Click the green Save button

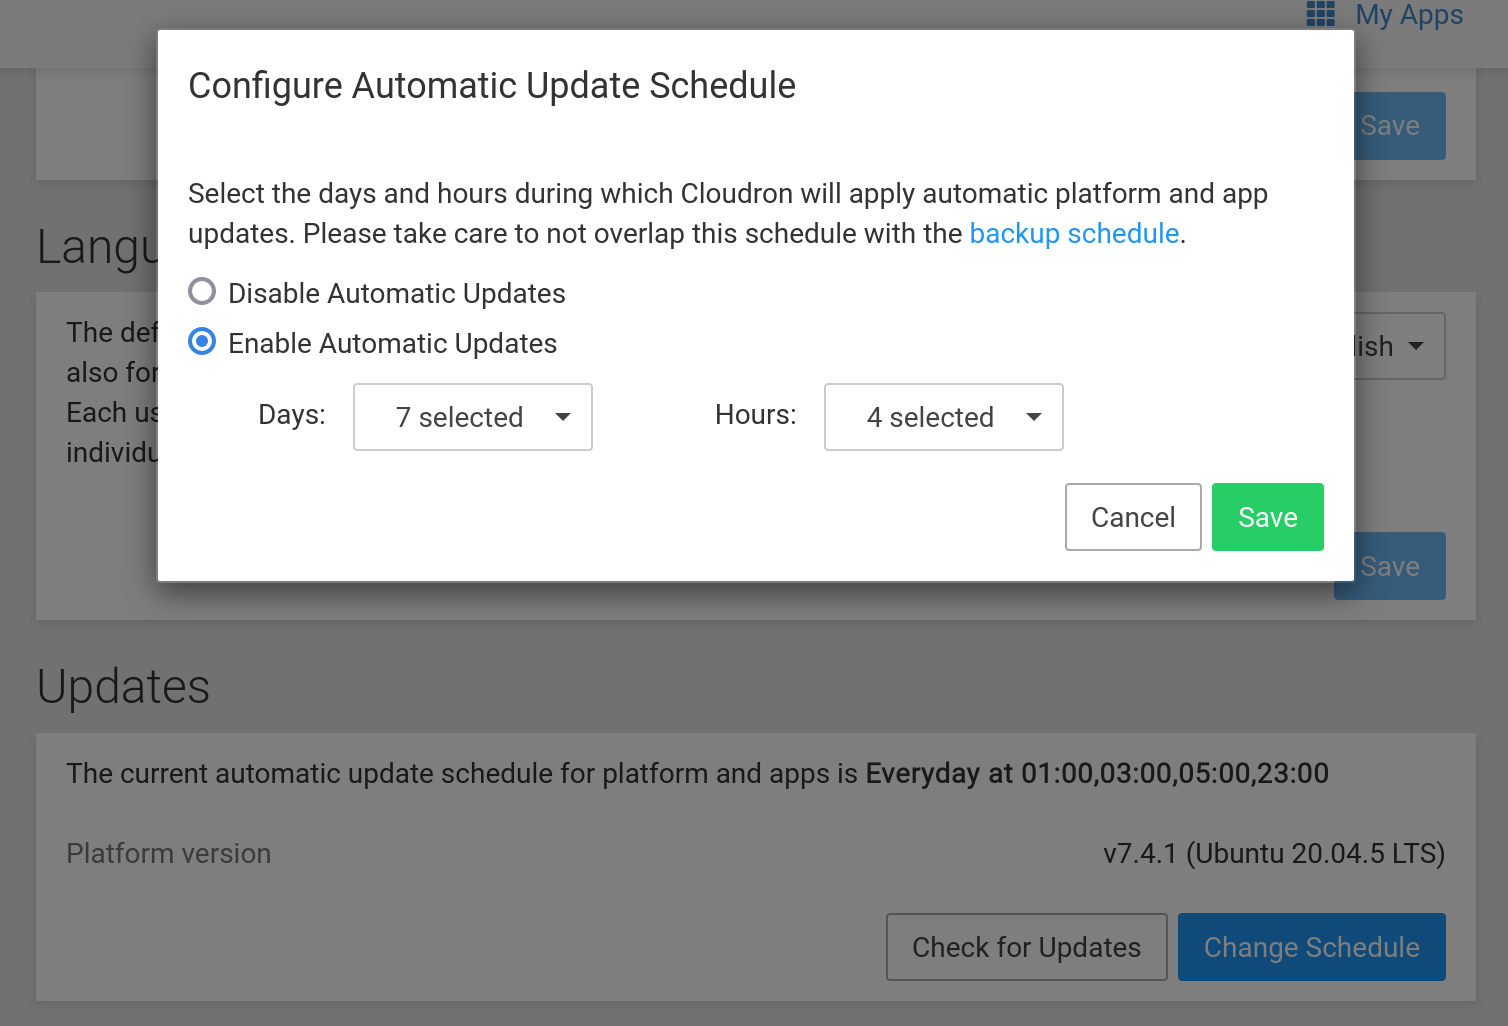pos(1267,517)
